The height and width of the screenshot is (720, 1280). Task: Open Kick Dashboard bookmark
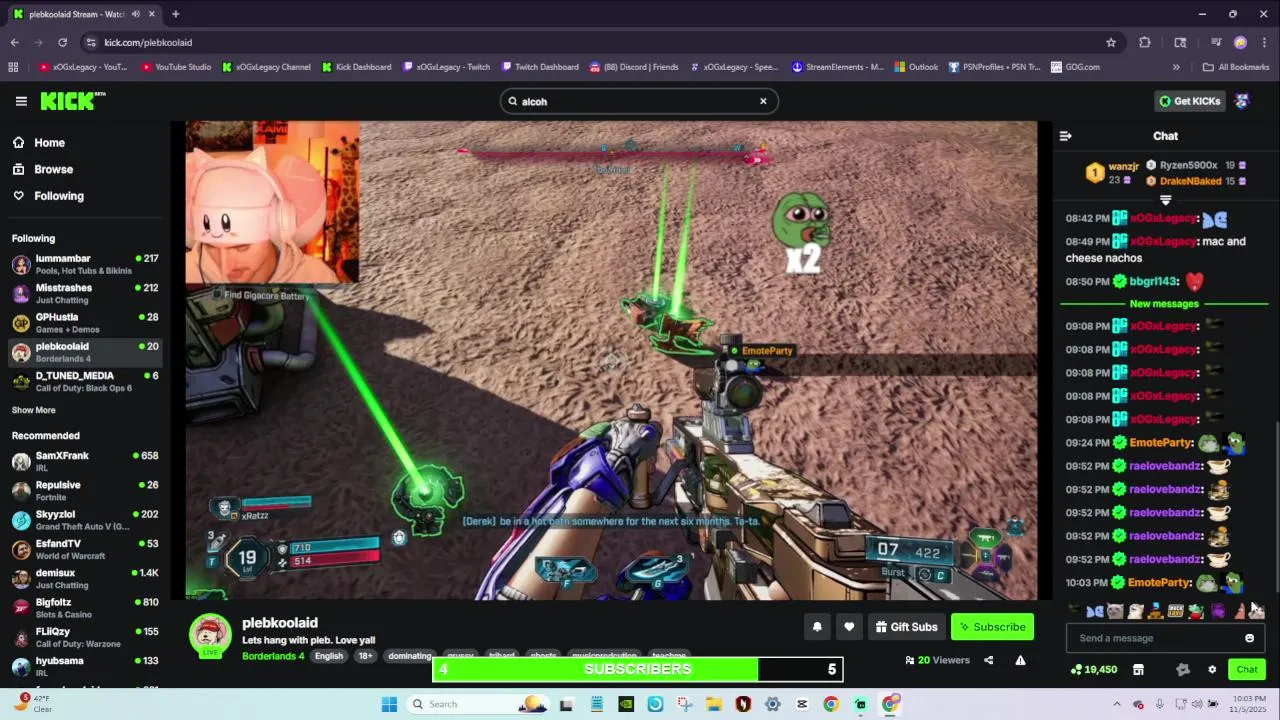click(x=357, y=67)
